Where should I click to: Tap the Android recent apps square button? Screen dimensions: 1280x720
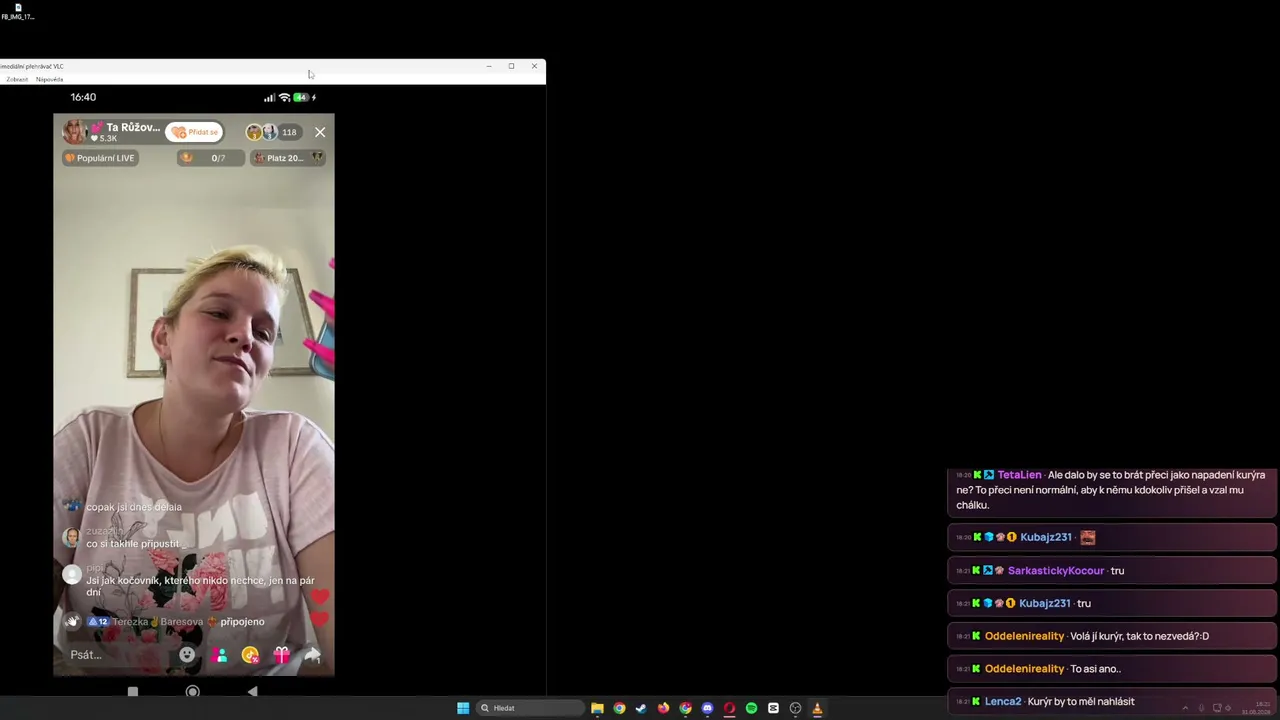tap(132, 691)
